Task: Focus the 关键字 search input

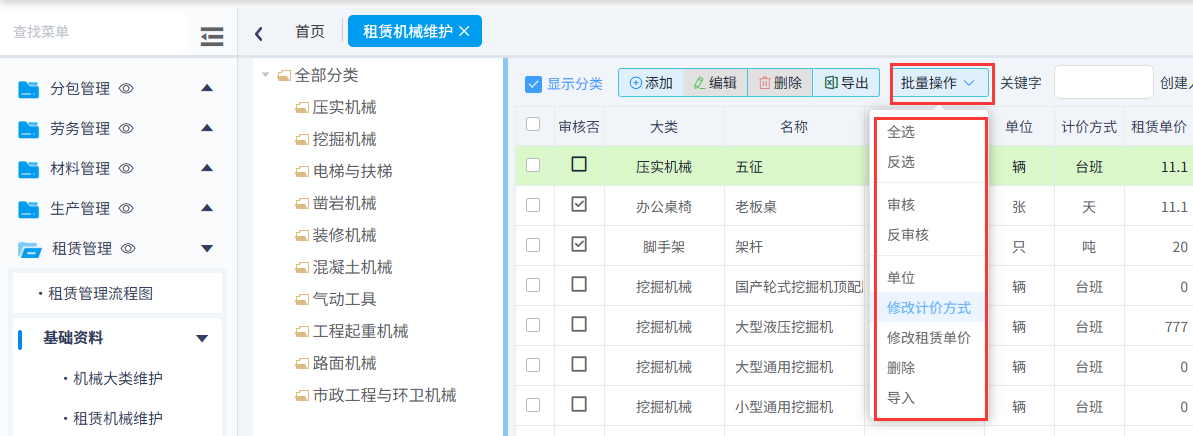Action: tap(1103, 82)
